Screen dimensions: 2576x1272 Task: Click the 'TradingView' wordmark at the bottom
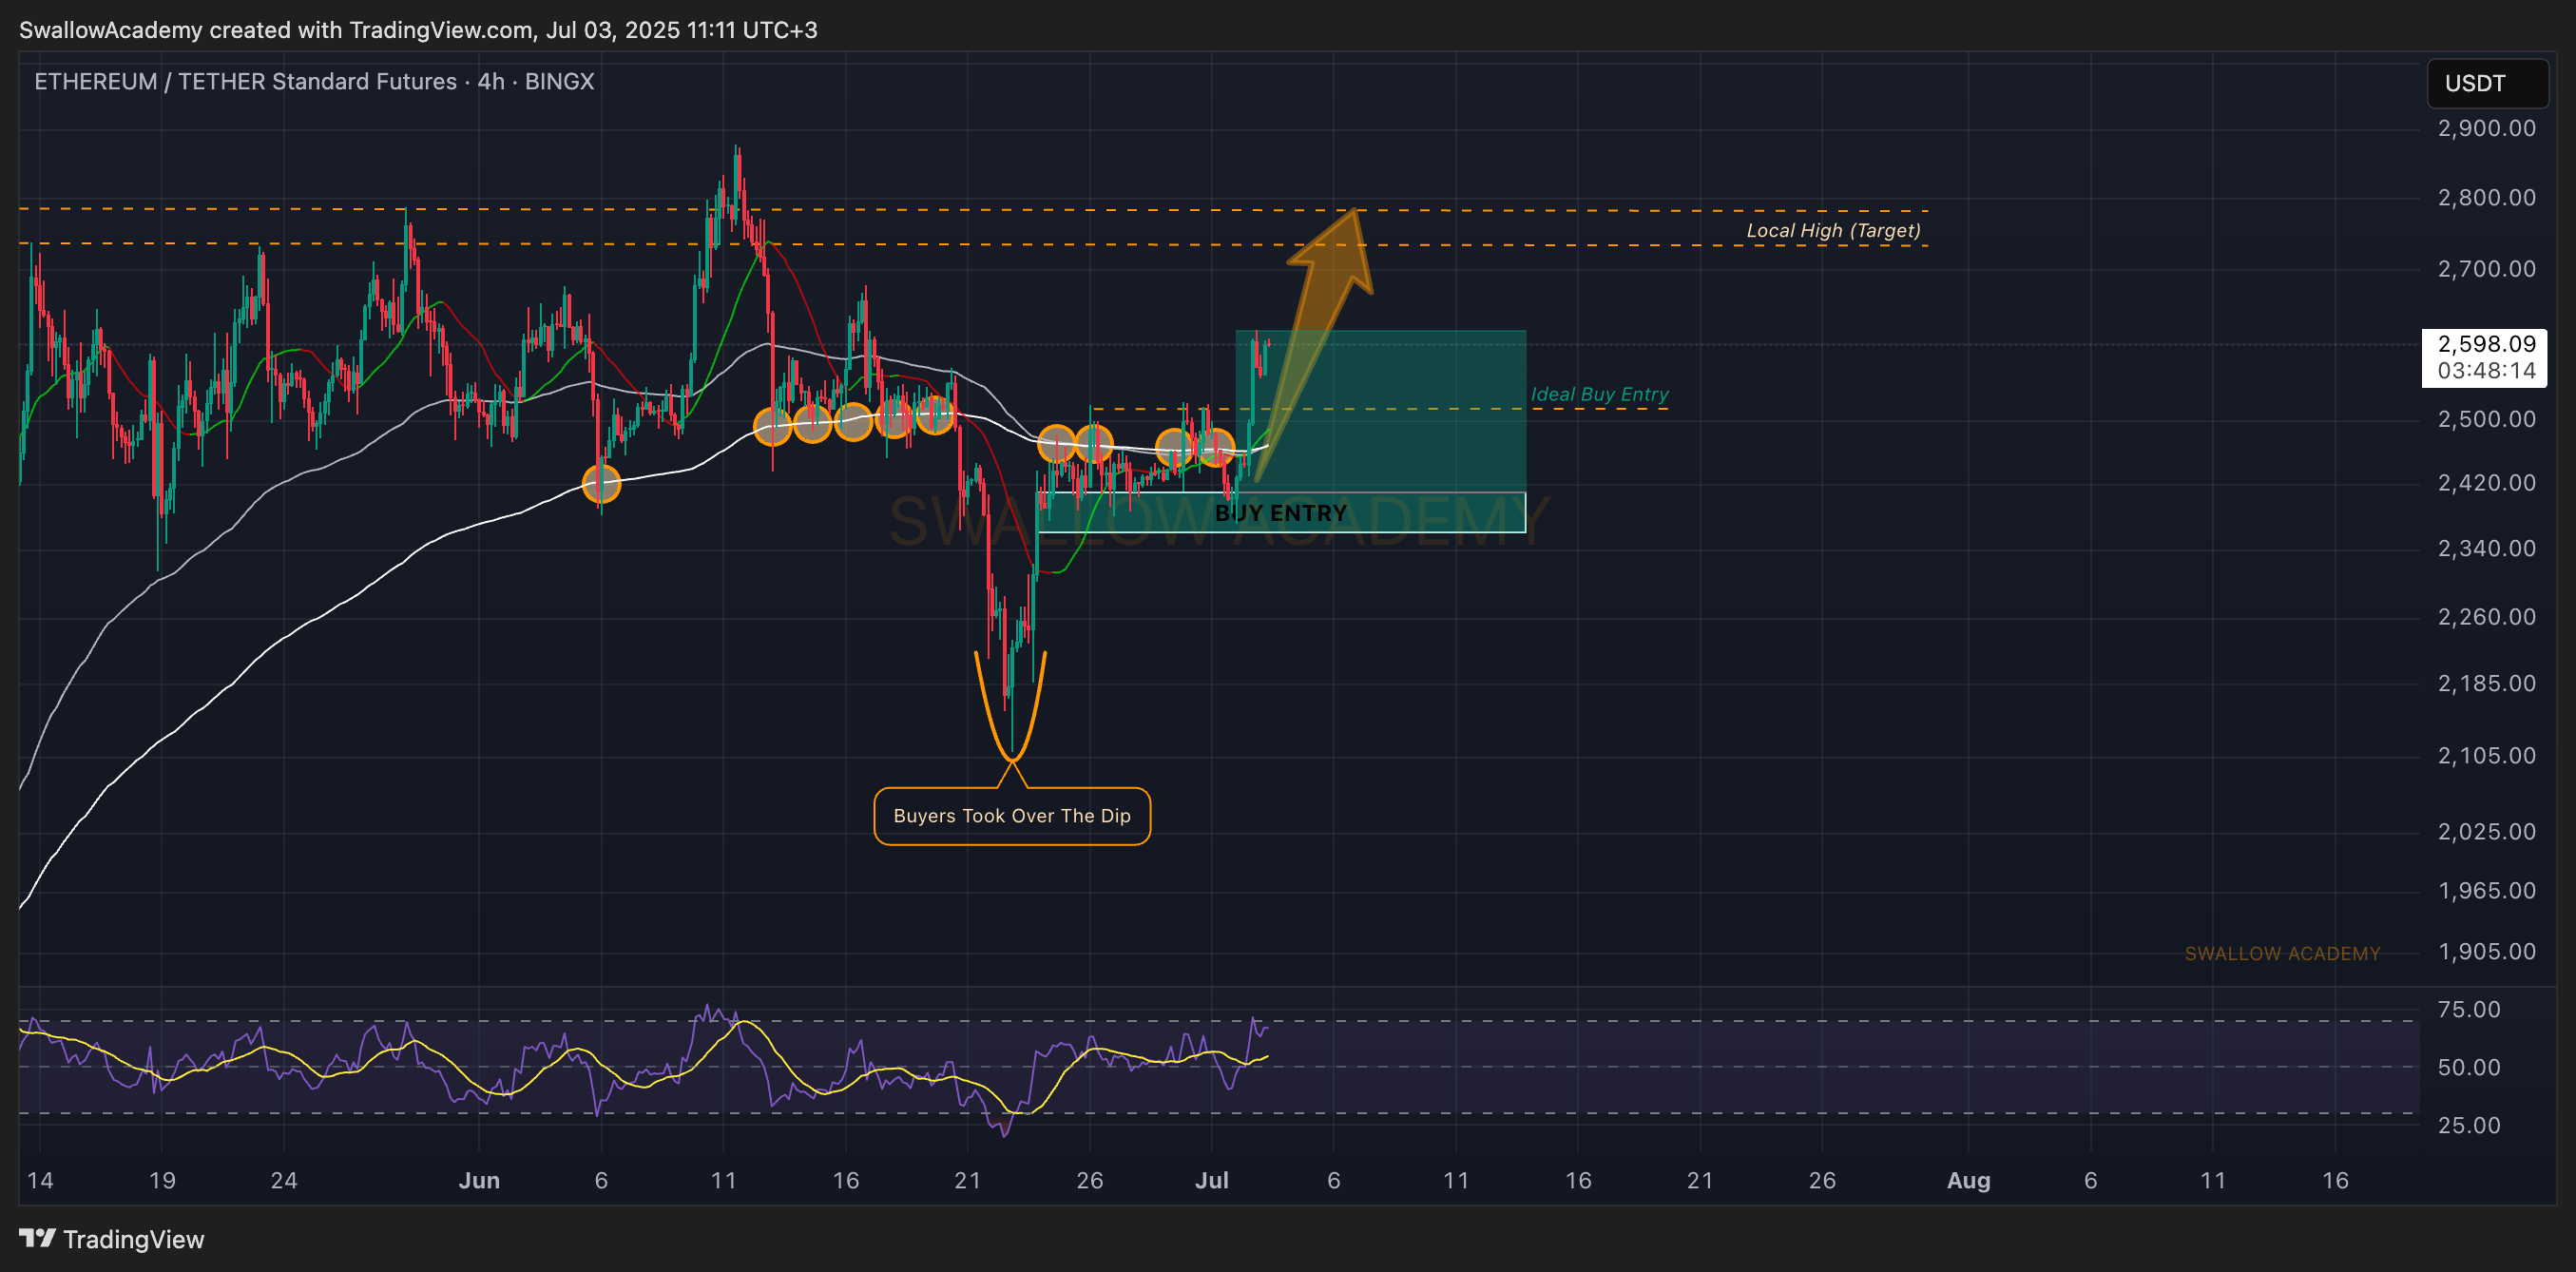click(x=134, y=1239)
